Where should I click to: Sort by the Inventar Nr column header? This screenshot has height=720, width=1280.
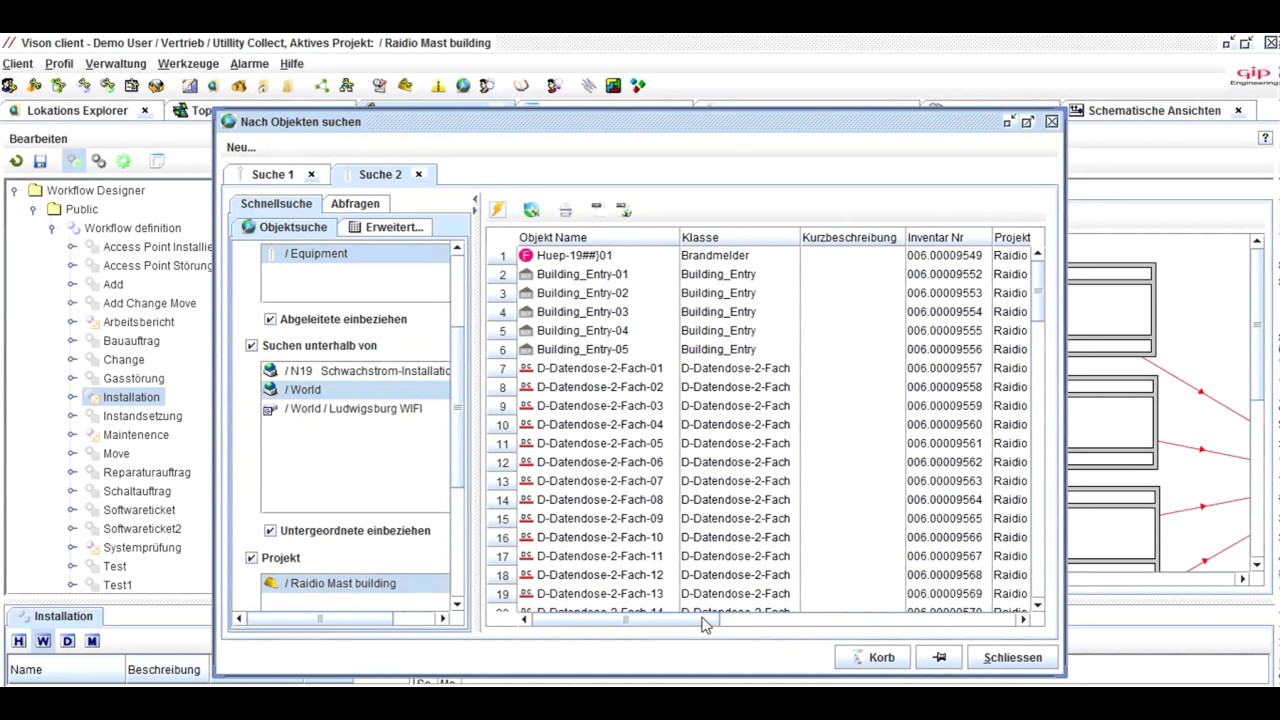tap(947, 238)
